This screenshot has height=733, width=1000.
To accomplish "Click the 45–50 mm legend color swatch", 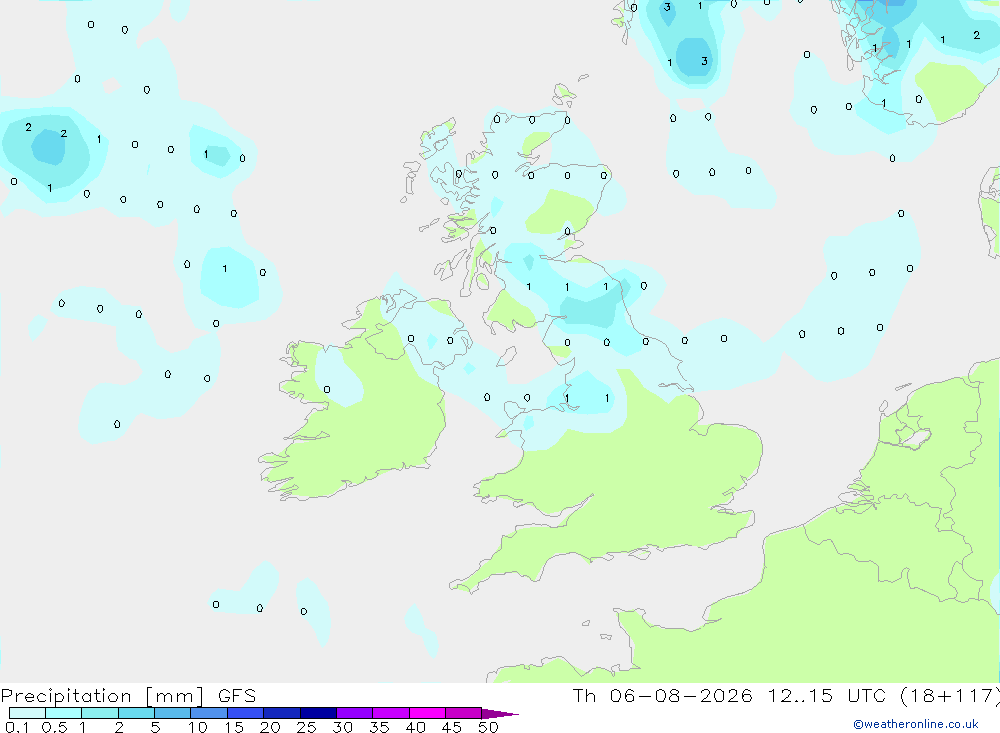I will click(463, 713).
